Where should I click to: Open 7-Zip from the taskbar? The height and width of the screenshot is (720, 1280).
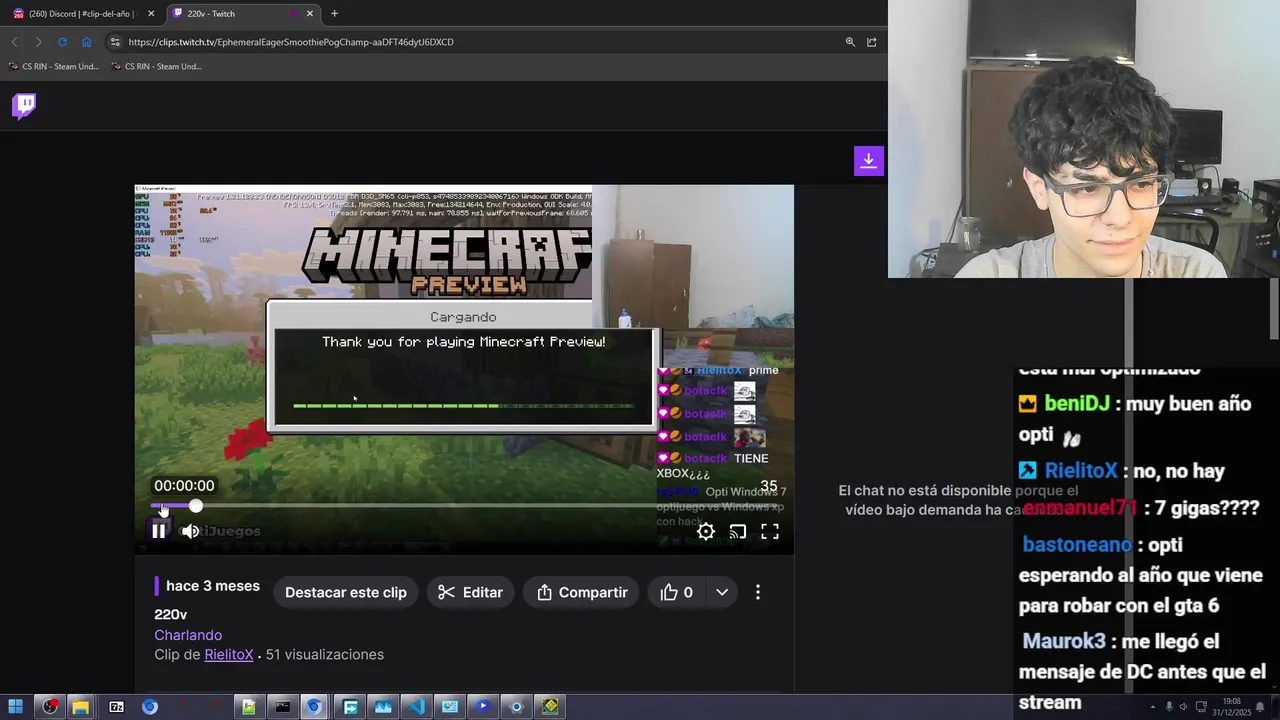pos(116,707)
